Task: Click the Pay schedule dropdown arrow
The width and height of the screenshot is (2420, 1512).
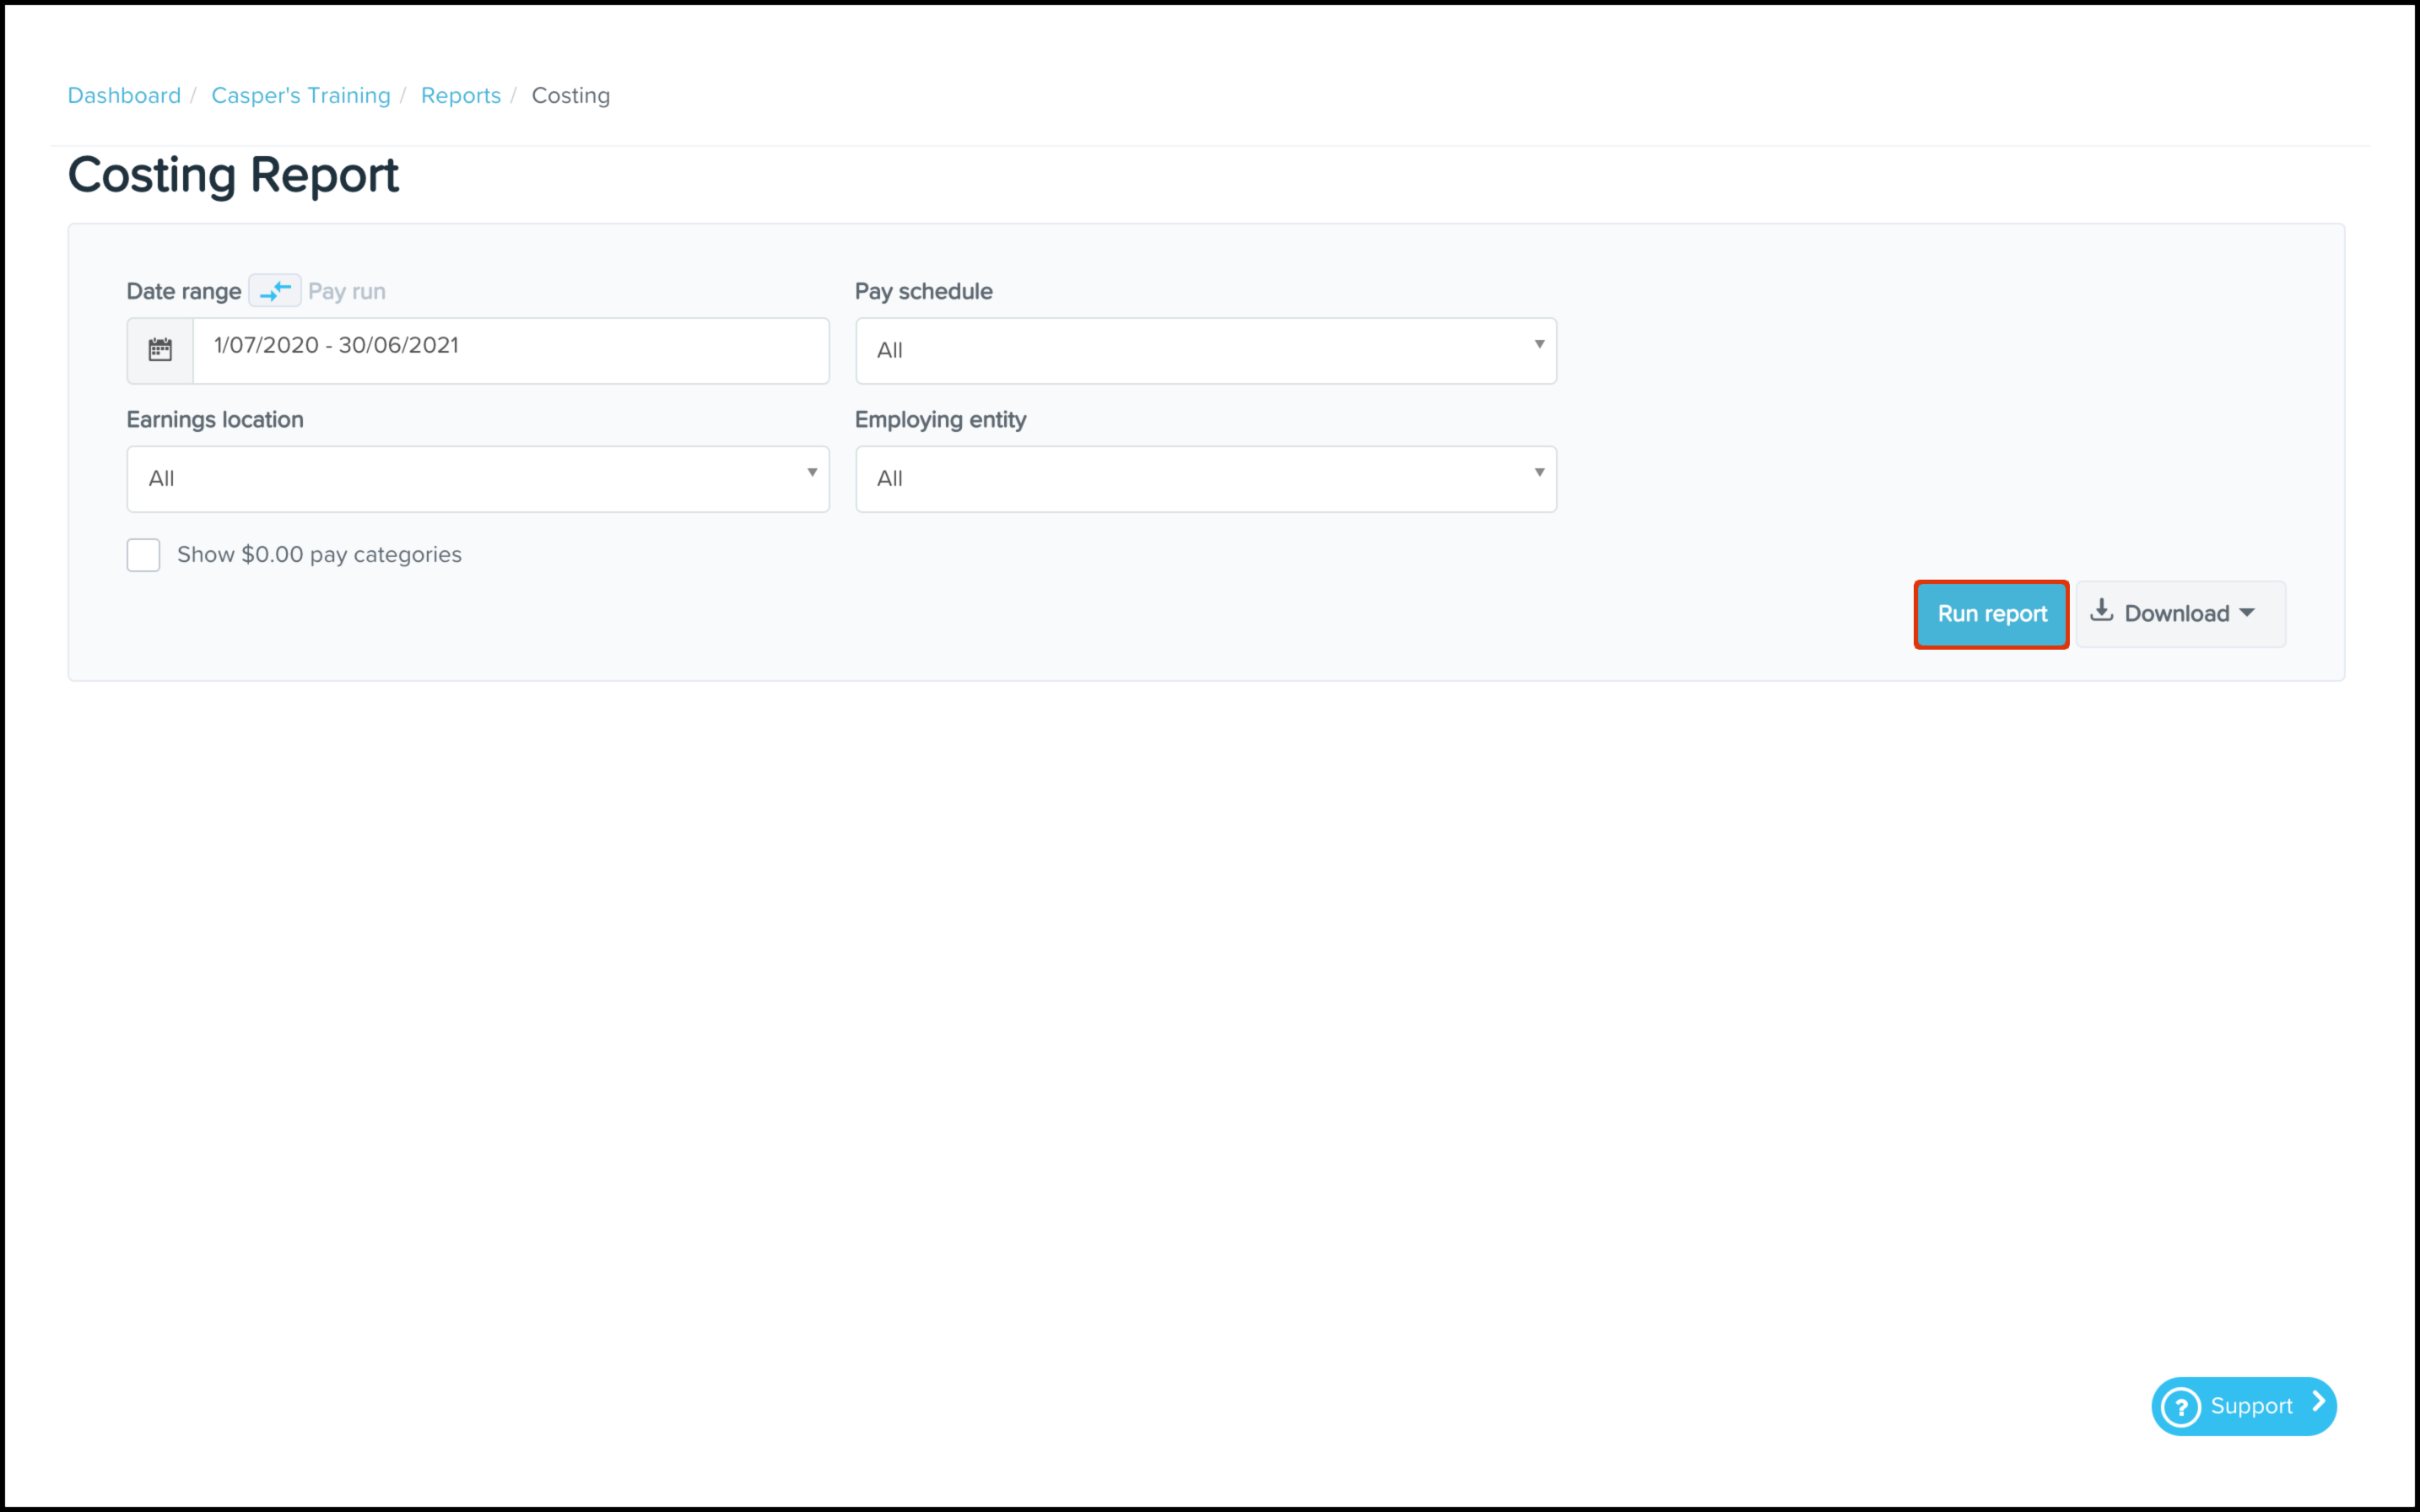Action: click(1539, 344)
